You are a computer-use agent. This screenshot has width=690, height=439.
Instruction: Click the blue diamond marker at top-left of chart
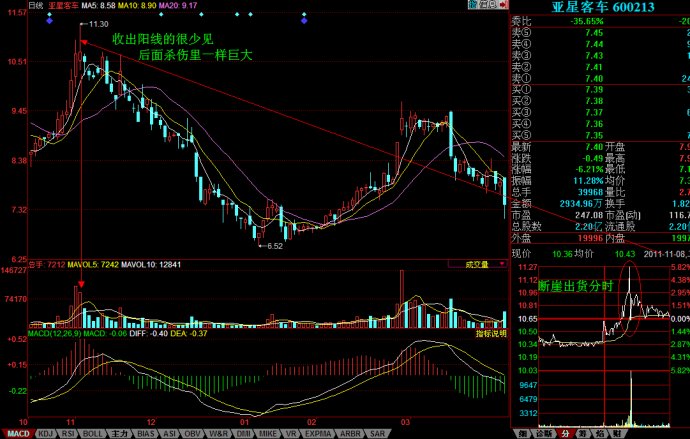pyautogui.click(x=46, y=17)
